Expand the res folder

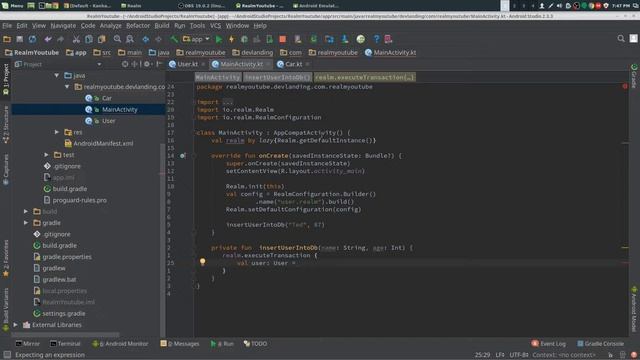[x=57, y=132]
